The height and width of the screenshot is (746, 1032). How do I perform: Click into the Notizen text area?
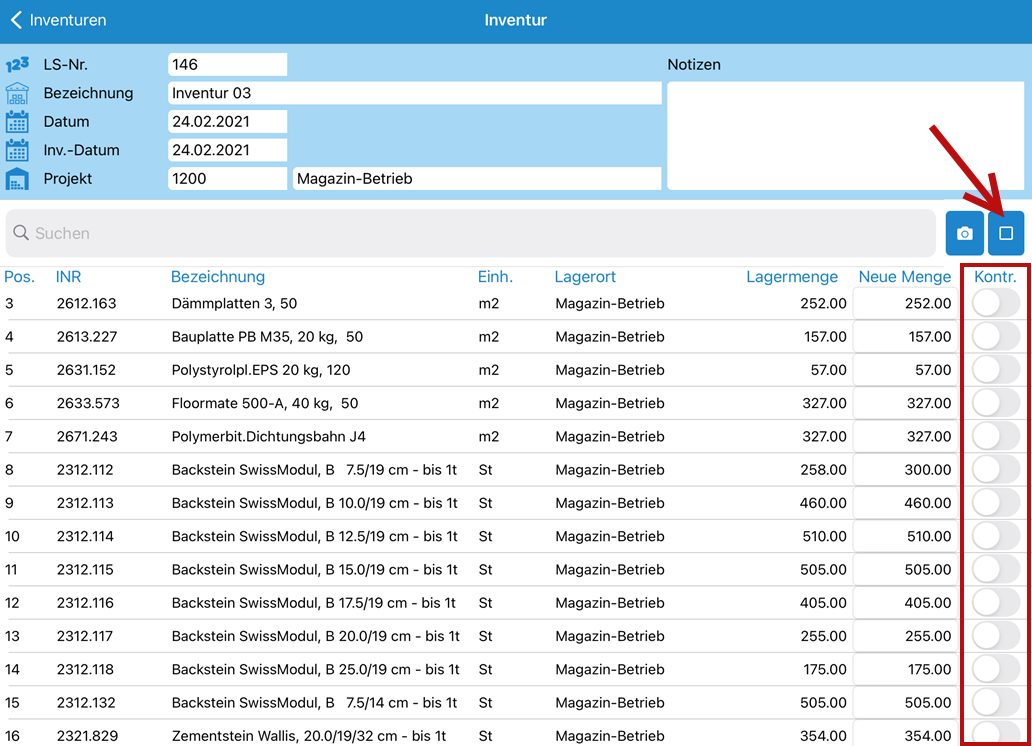click(845, 135)
